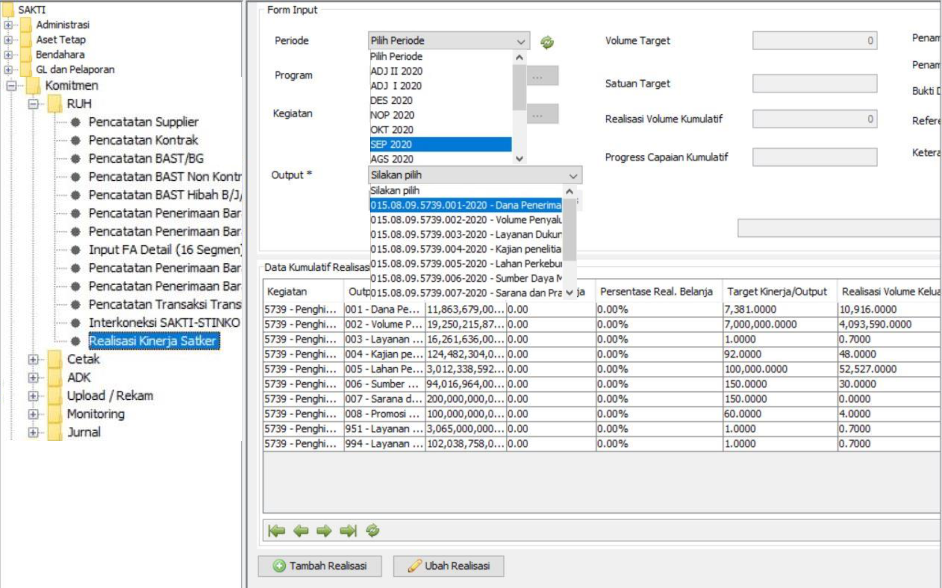The image size is (942, 588).
Task: Go to next record arrow
Action: tap(324, 531)
